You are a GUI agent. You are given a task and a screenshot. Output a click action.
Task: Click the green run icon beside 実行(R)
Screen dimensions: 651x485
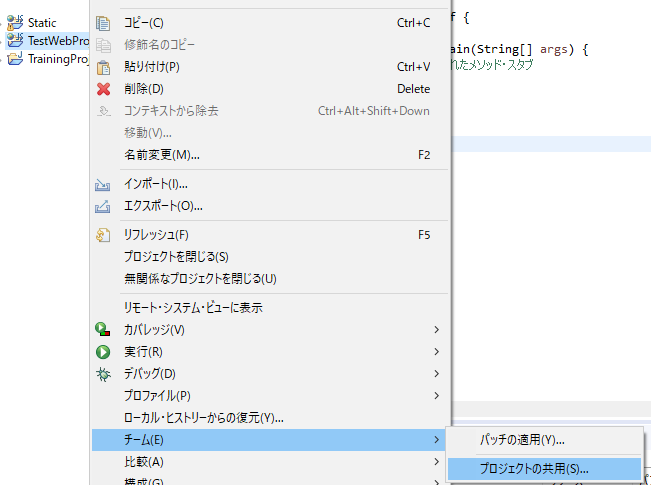tap(103, 352)
